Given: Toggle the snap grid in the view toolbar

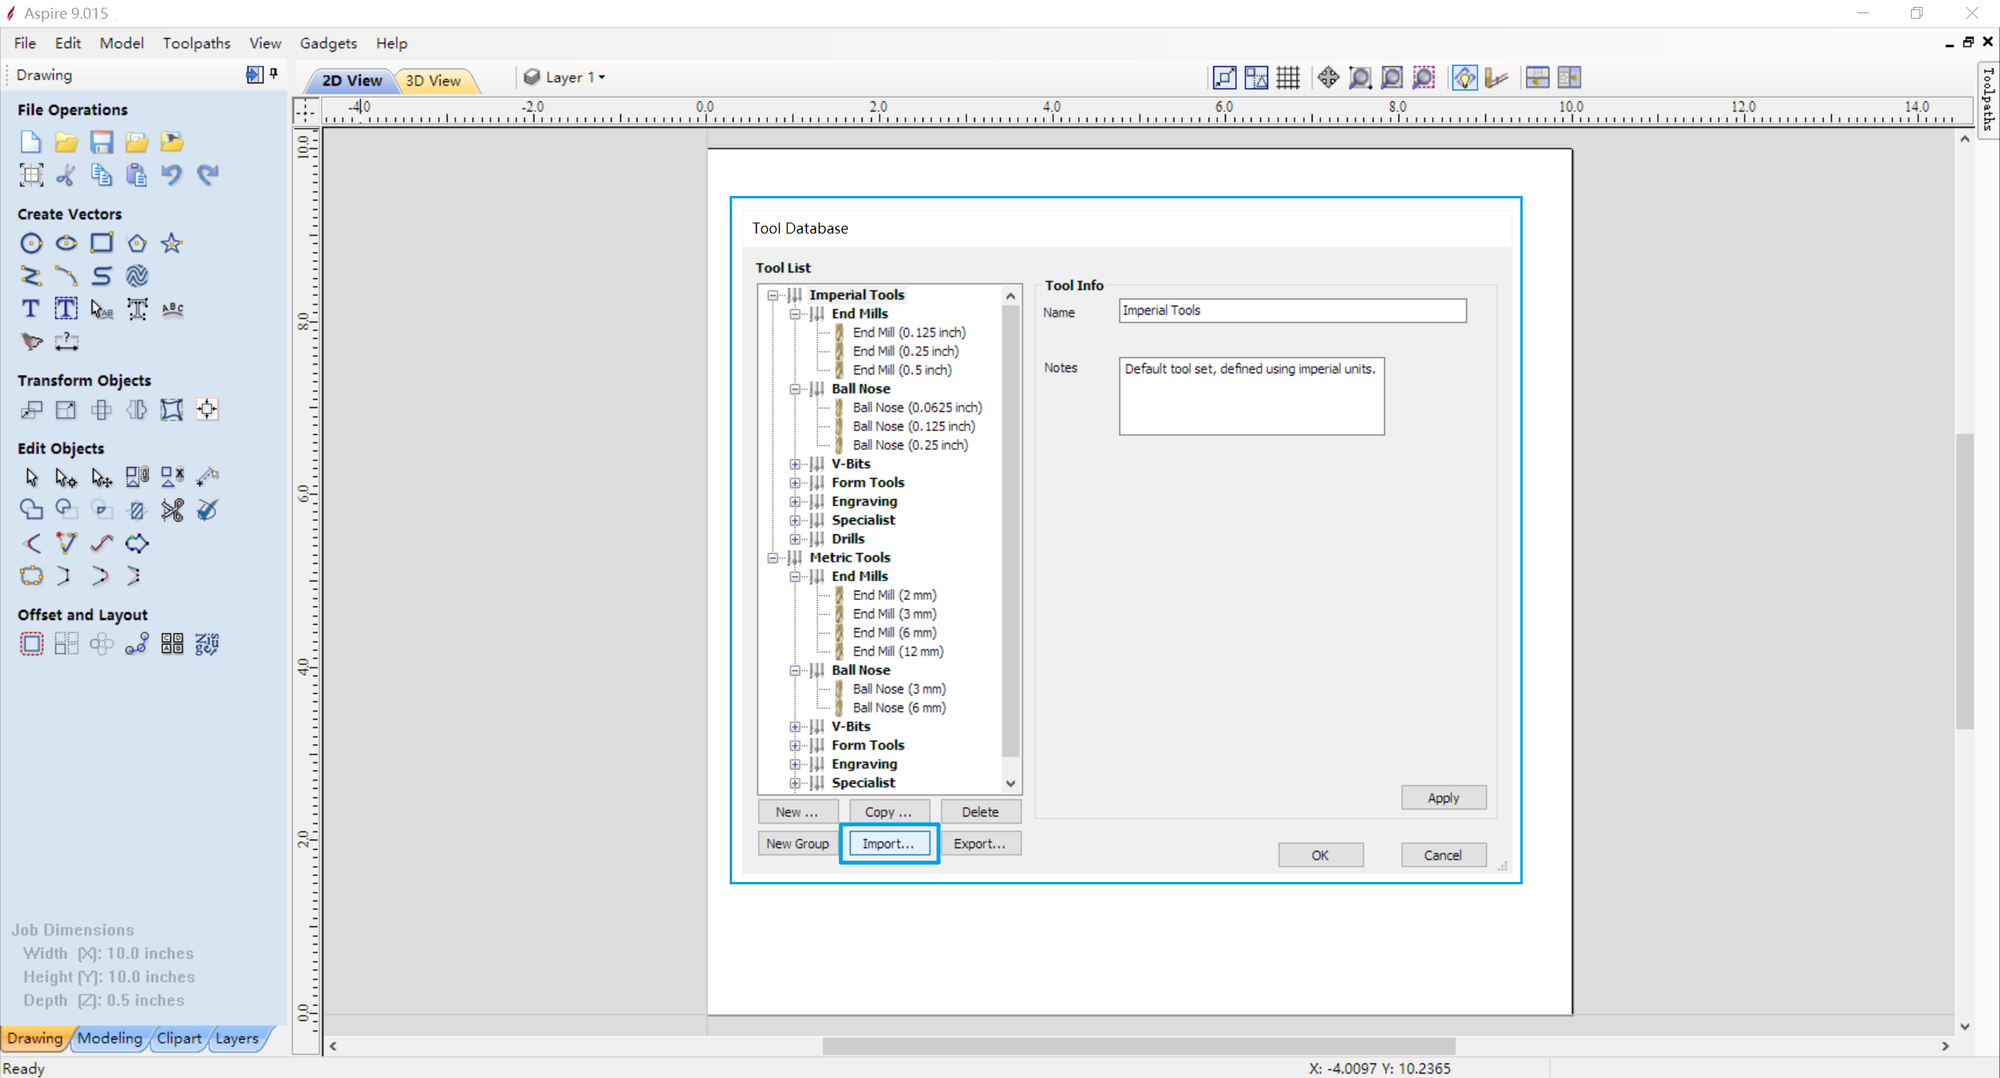Looking at the screenshot, I should (x=1289, y=77).
